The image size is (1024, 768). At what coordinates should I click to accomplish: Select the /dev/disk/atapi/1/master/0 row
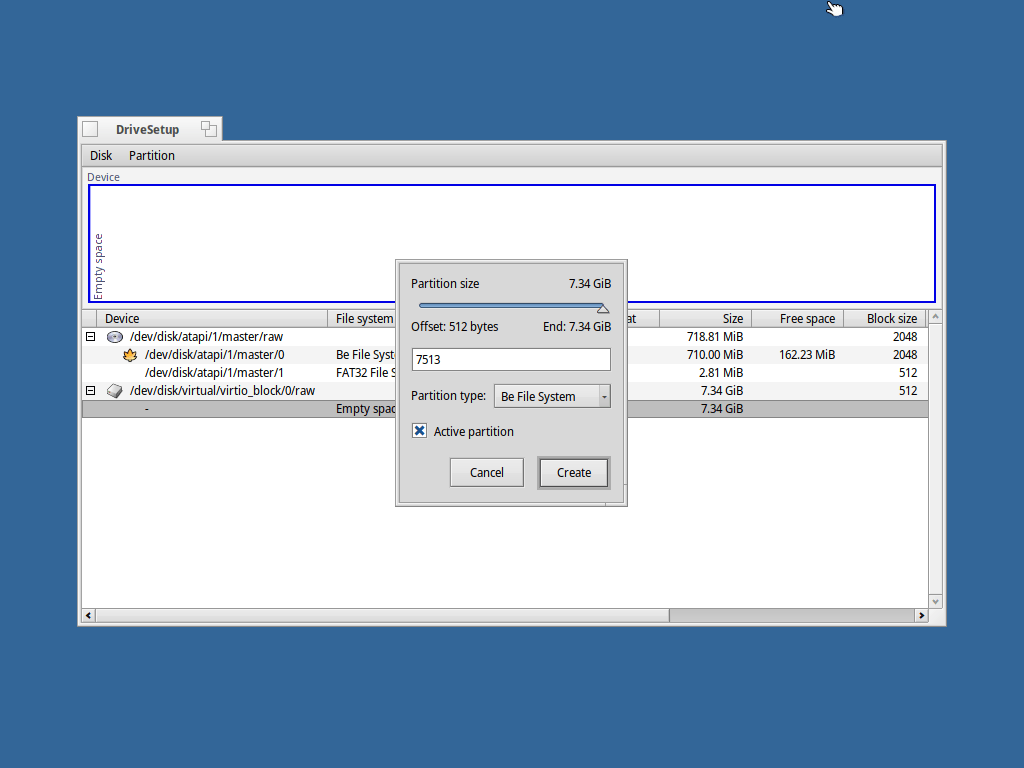click(505, 355)
